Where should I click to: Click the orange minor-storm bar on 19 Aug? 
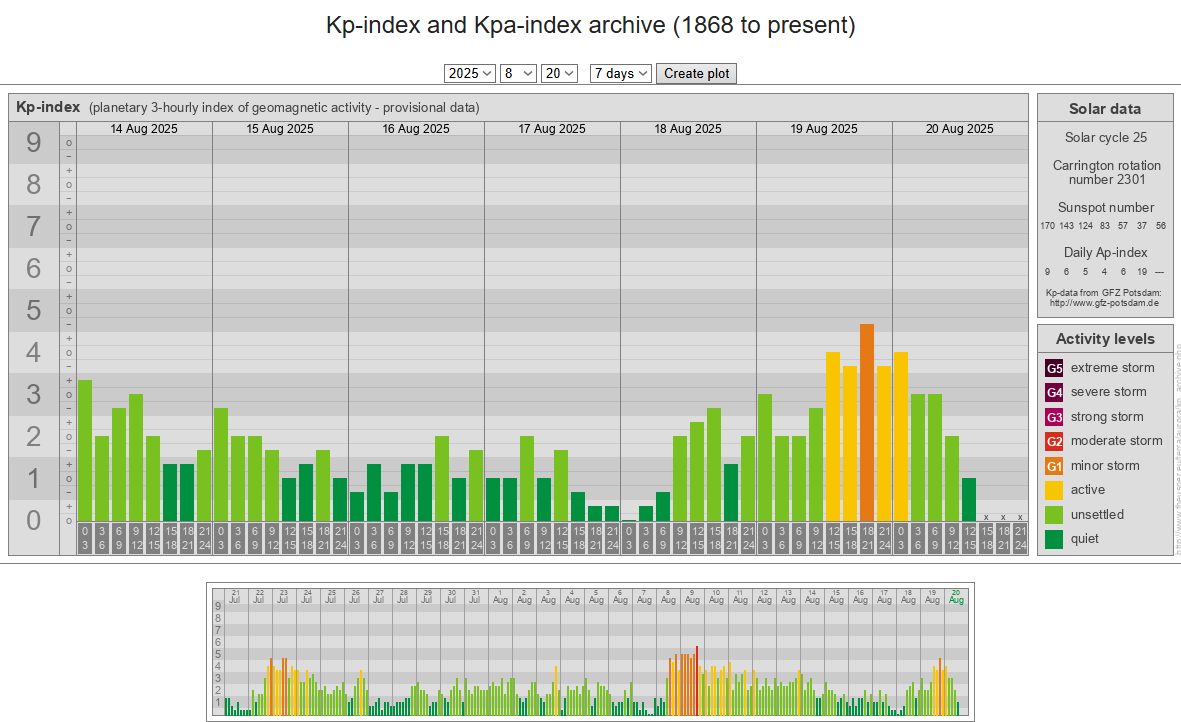(867, 422)
